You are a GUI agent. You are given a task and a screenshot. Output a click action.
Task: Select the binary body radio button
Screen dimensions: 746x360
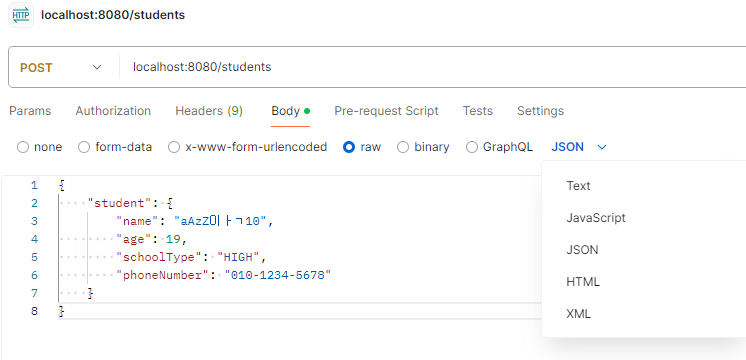click(x=403, y=147)
